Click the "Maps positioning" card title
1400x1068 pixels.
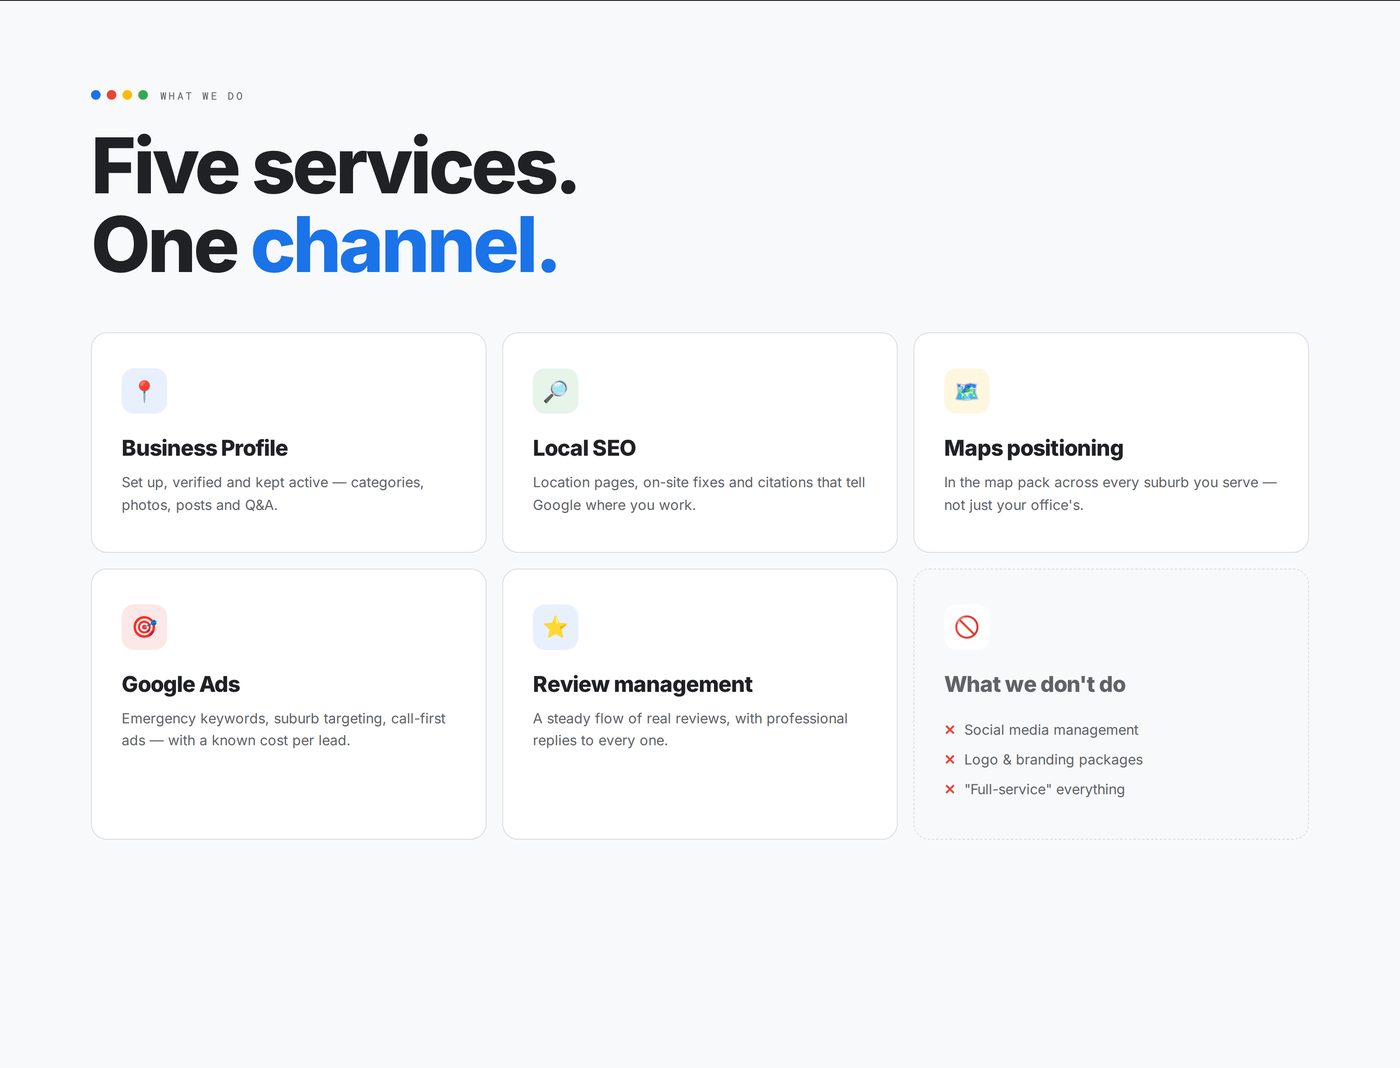(x=1034, y=448)
